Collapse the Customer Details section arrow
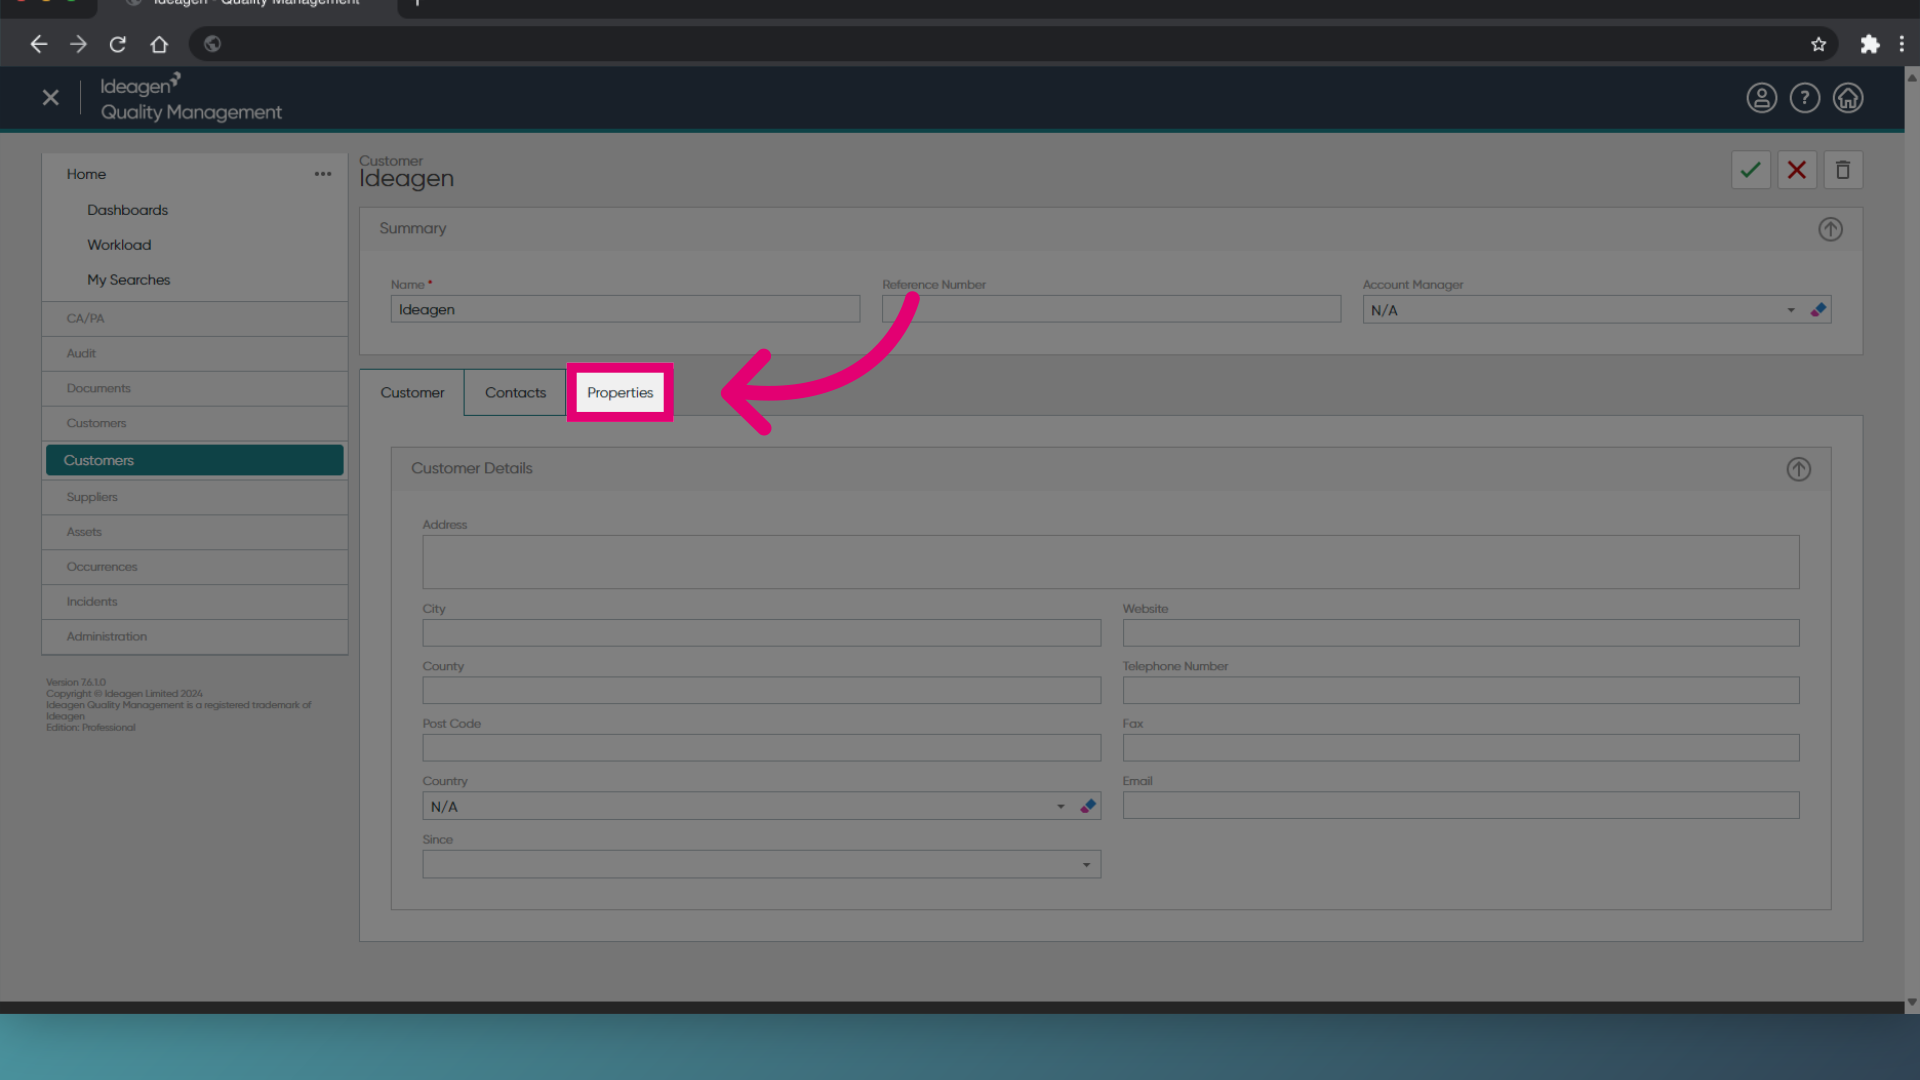The width and height of the screenshot is (1920, 1080). click(1798, 469)
